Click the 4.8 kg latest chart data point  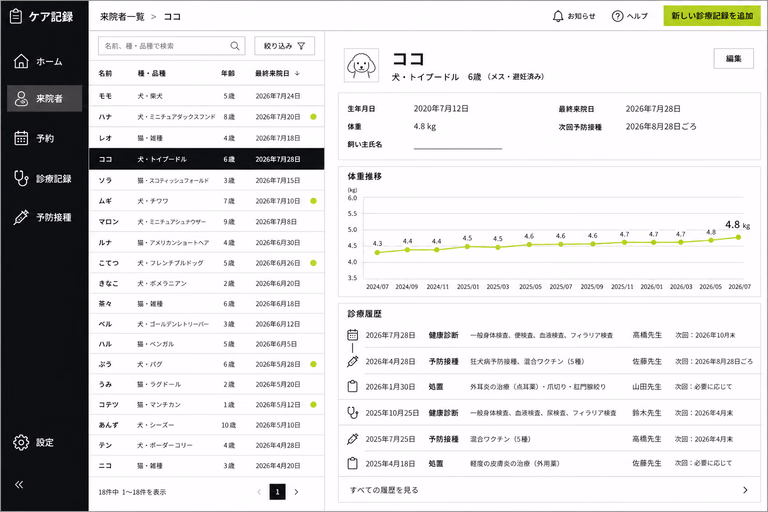(x=738, y=237)
